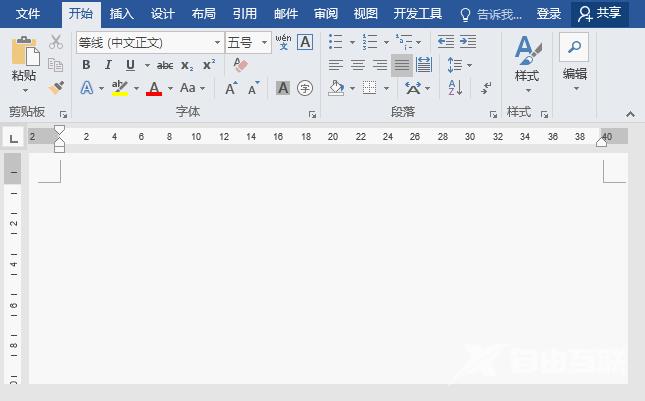This screenshot has width=645, height=401.
Task: Apply strikethrough text formatting
Action: (x=165, y=65)
